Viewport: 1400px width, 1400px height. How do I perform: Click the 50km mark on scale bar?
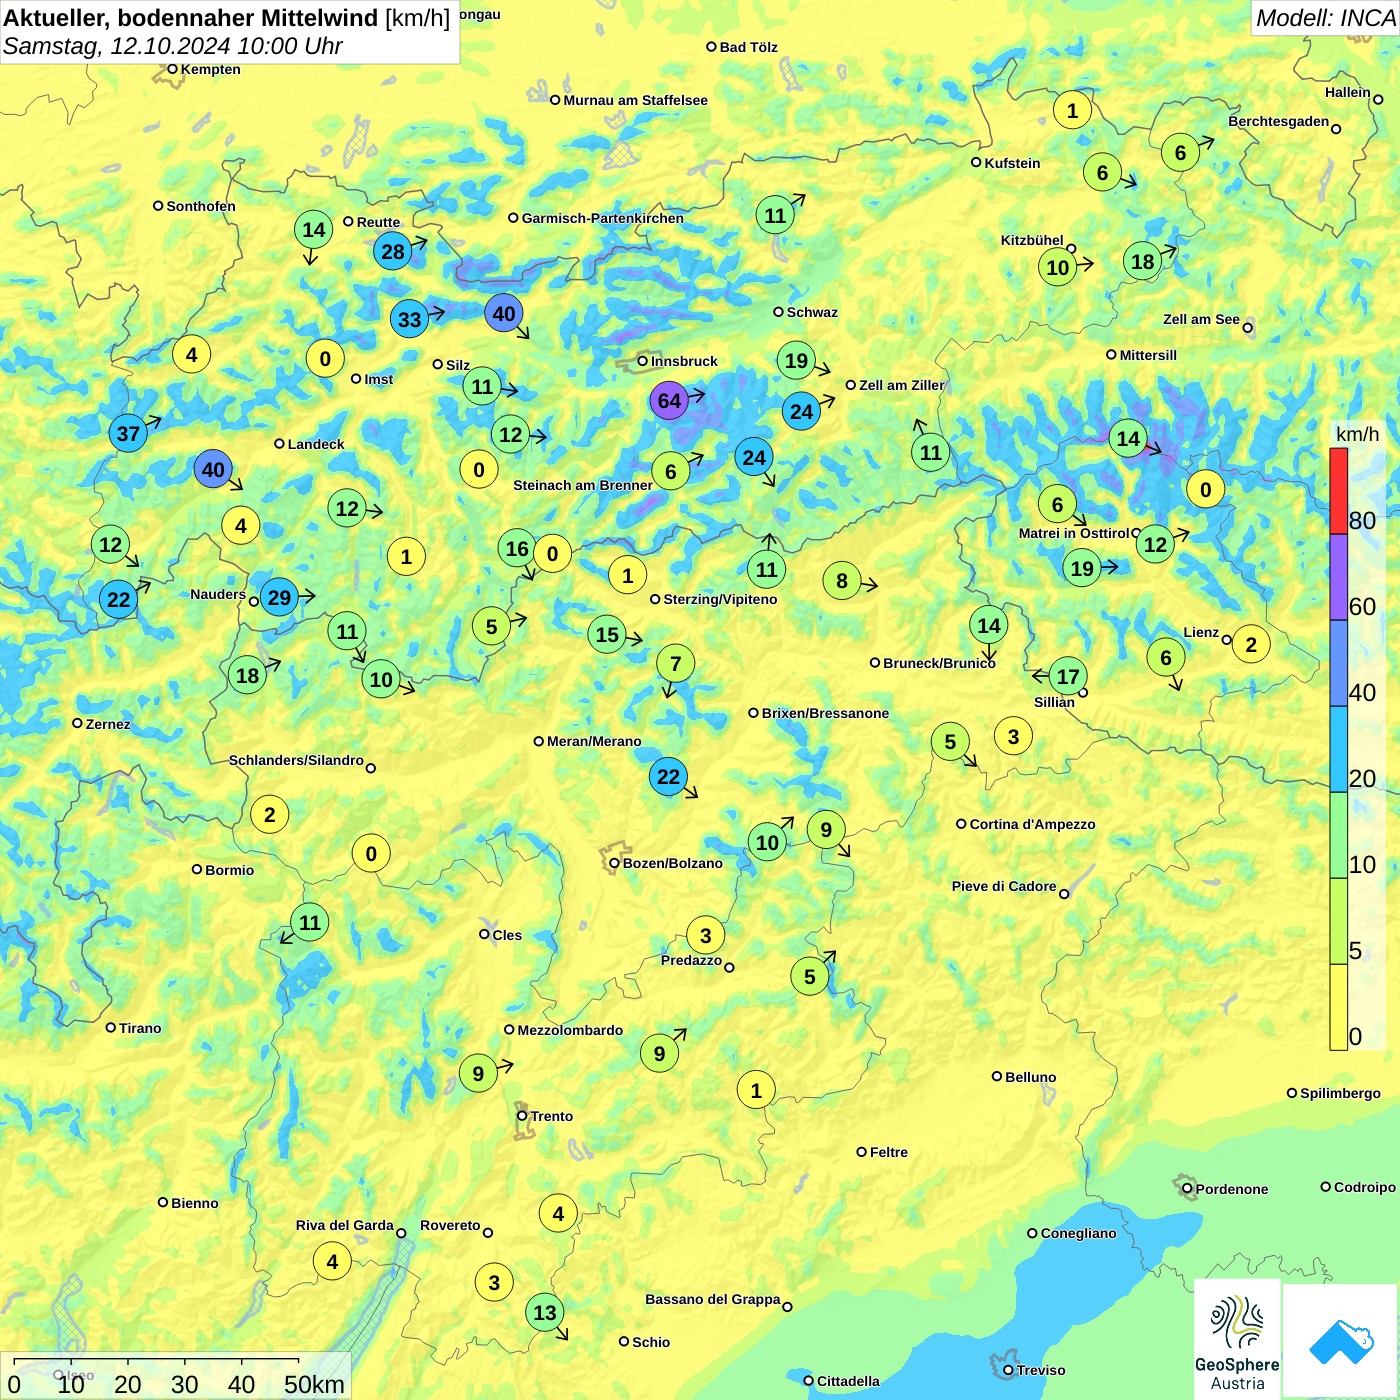(x=314, y=1384)
